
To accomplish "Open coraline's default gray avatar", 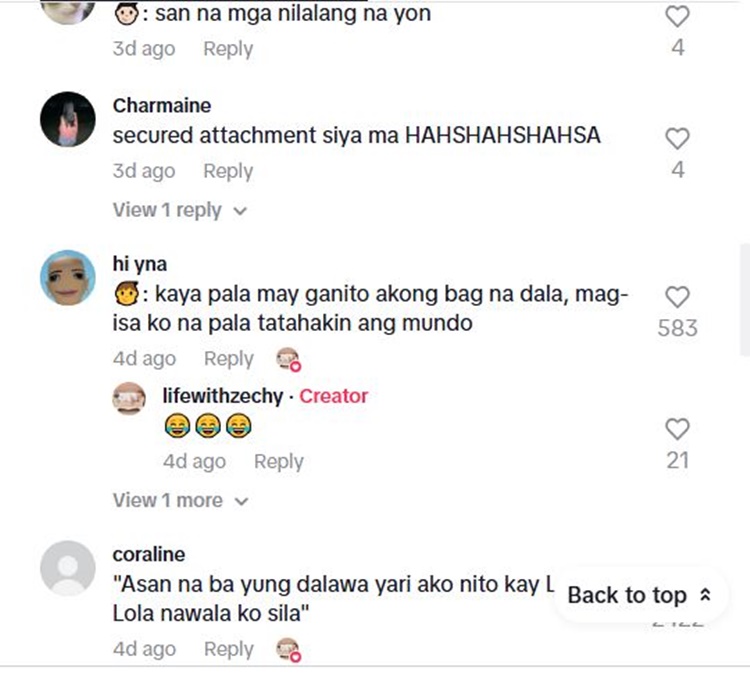I will (68, 568).
